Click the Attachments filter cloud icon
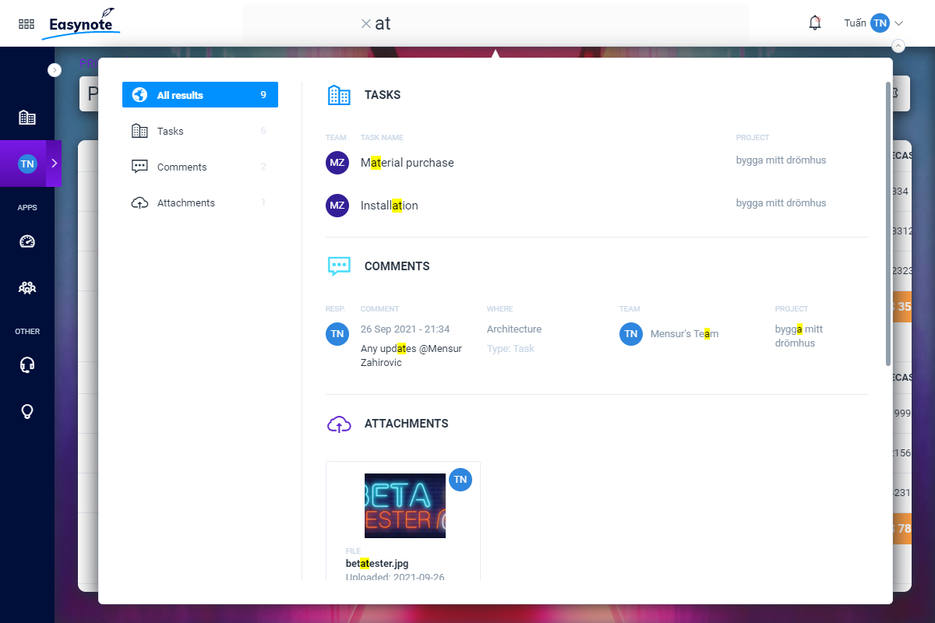This screenshot has height=623, width=935. coord(140,203)
